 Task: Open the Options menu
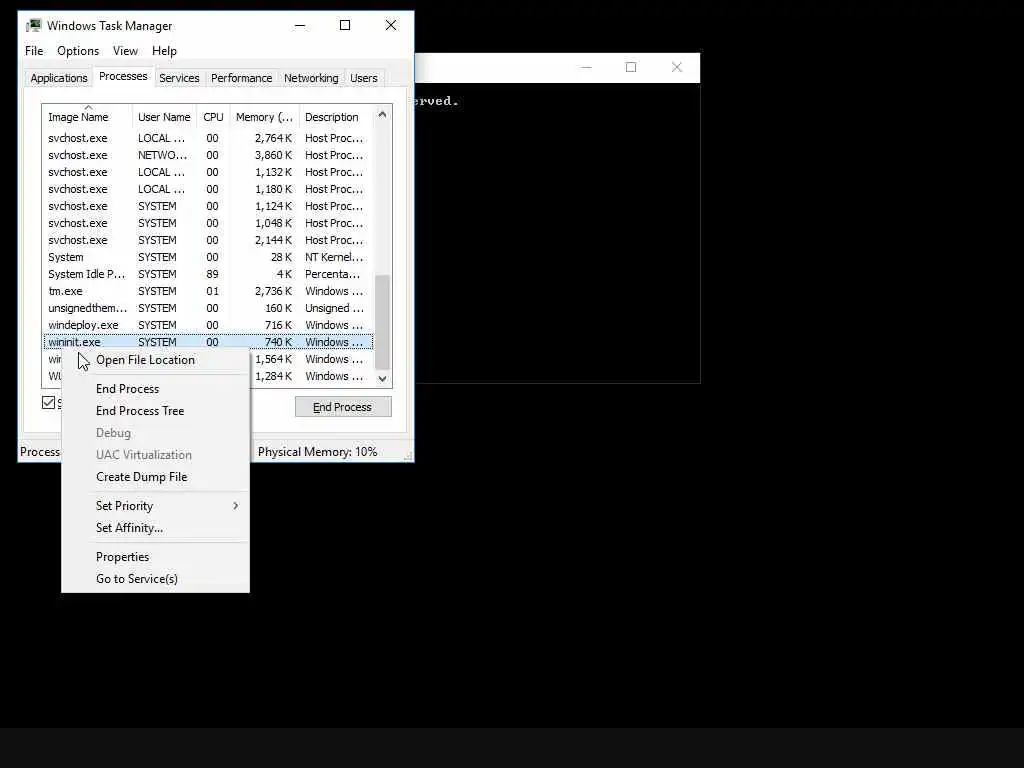78,51
